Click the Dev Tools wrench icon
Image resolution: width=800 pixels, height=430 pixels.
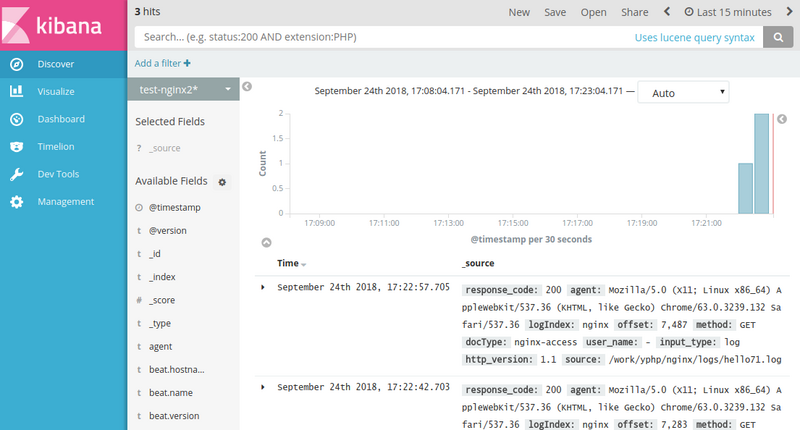pyautogui.click(x=16, y=174)
